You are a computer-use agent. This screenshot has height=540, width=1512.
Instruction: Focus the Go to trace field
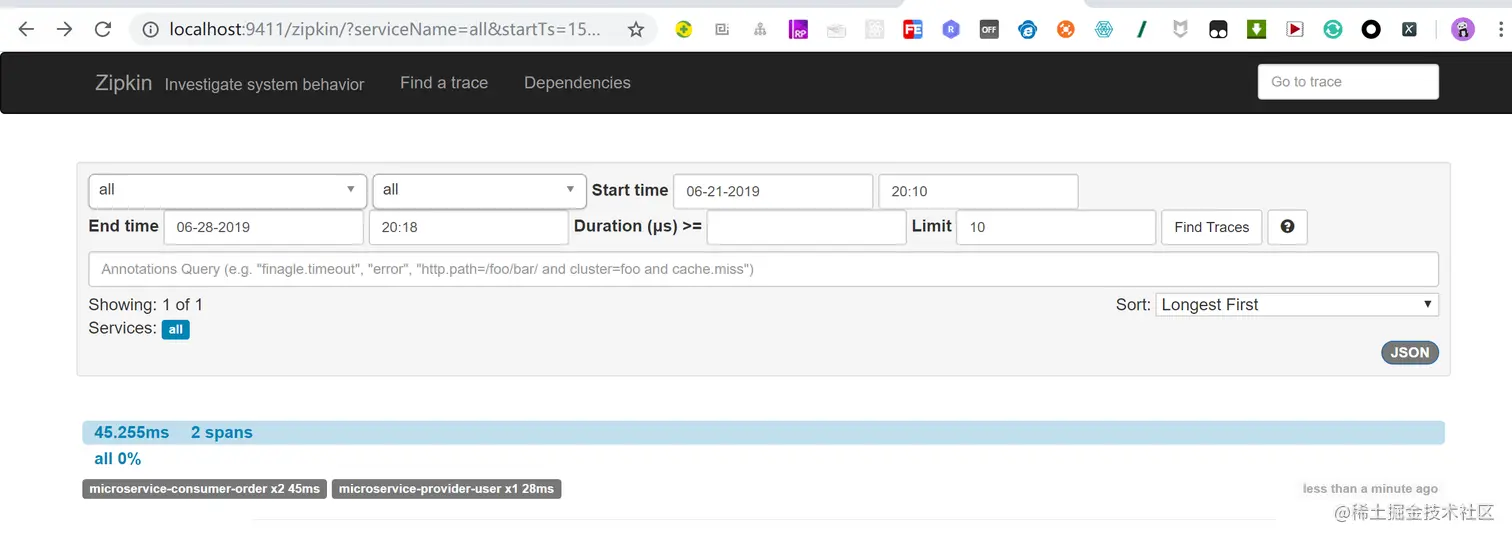pos(1348,82)
